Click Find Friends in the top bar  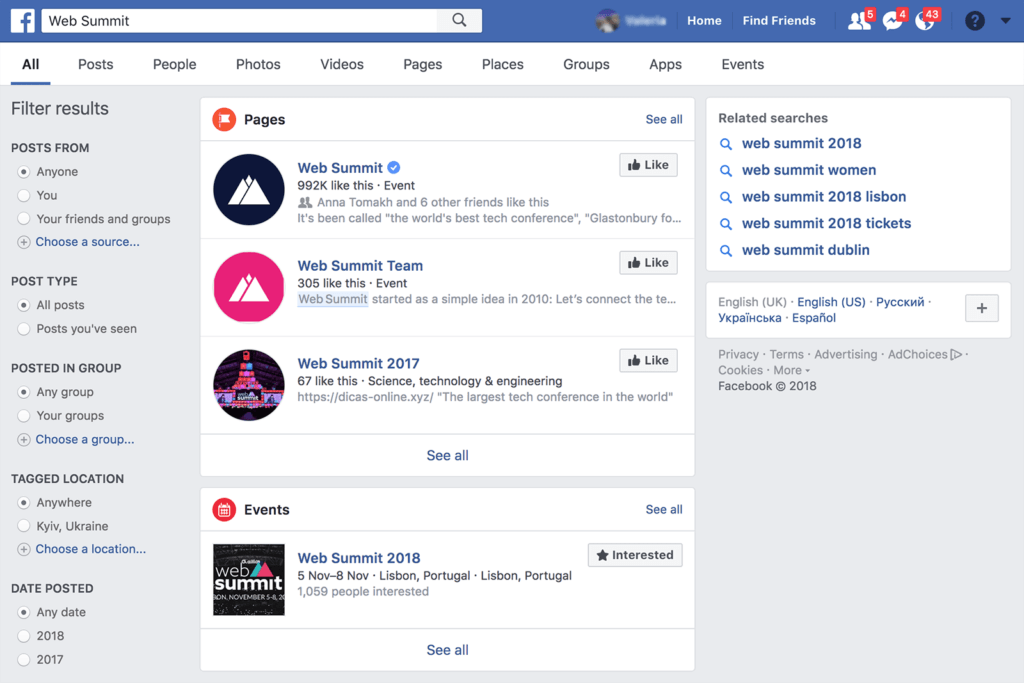778,21
